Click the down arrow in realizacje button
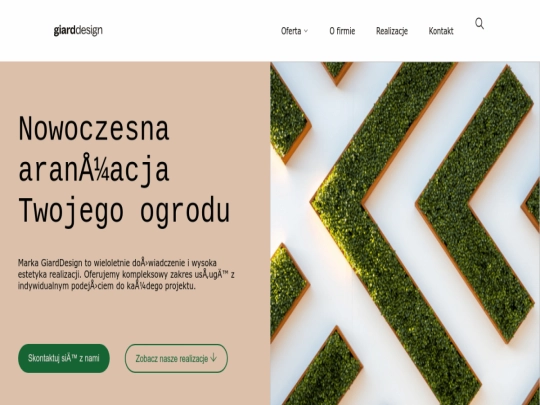 (214, 358)
